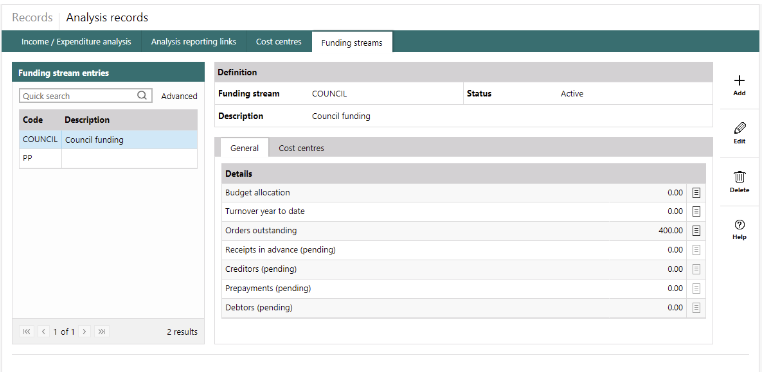Go to next page of results
The width and height of the screenshot is (763, 375).
85,331
